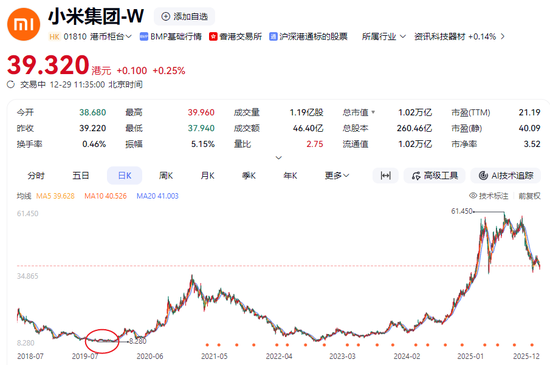Click the 沪深港通标的股票 tag icon

pos(273,36)
